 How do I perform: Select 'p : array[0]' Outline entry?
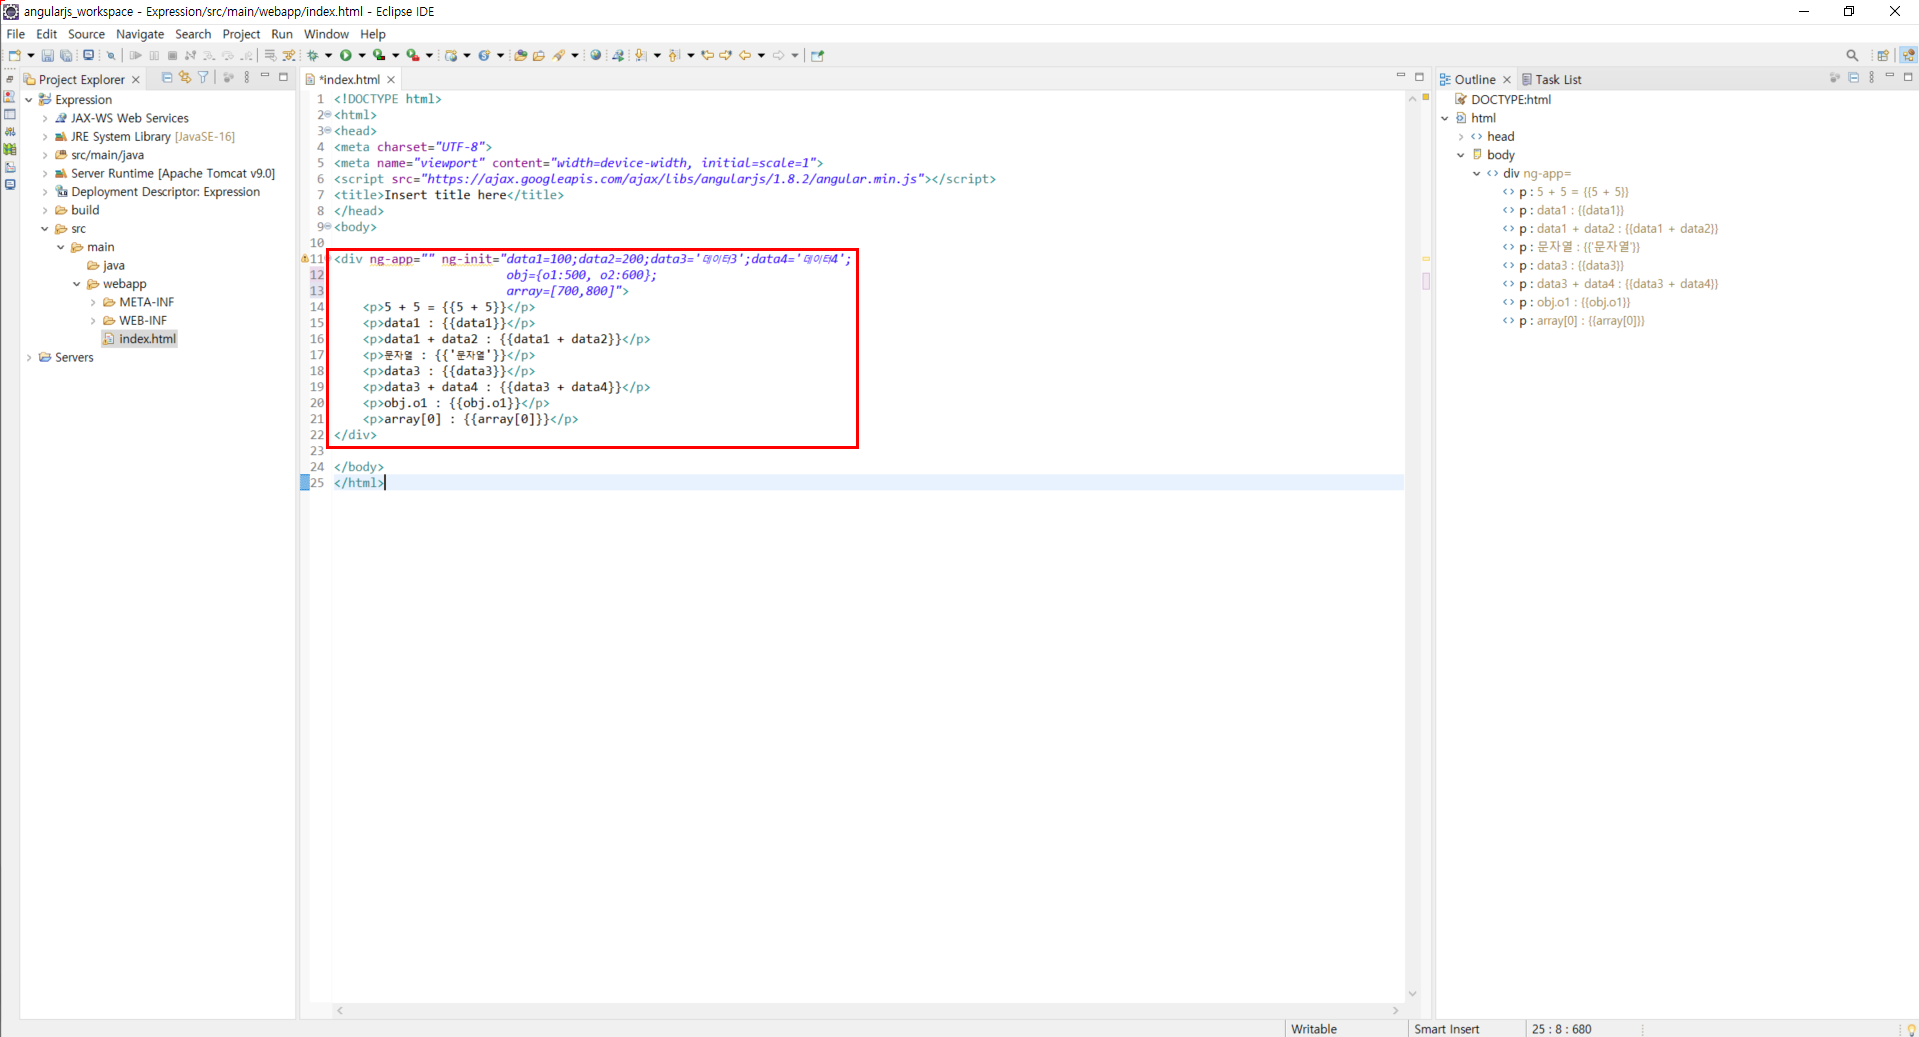(x=1573, y=321)
